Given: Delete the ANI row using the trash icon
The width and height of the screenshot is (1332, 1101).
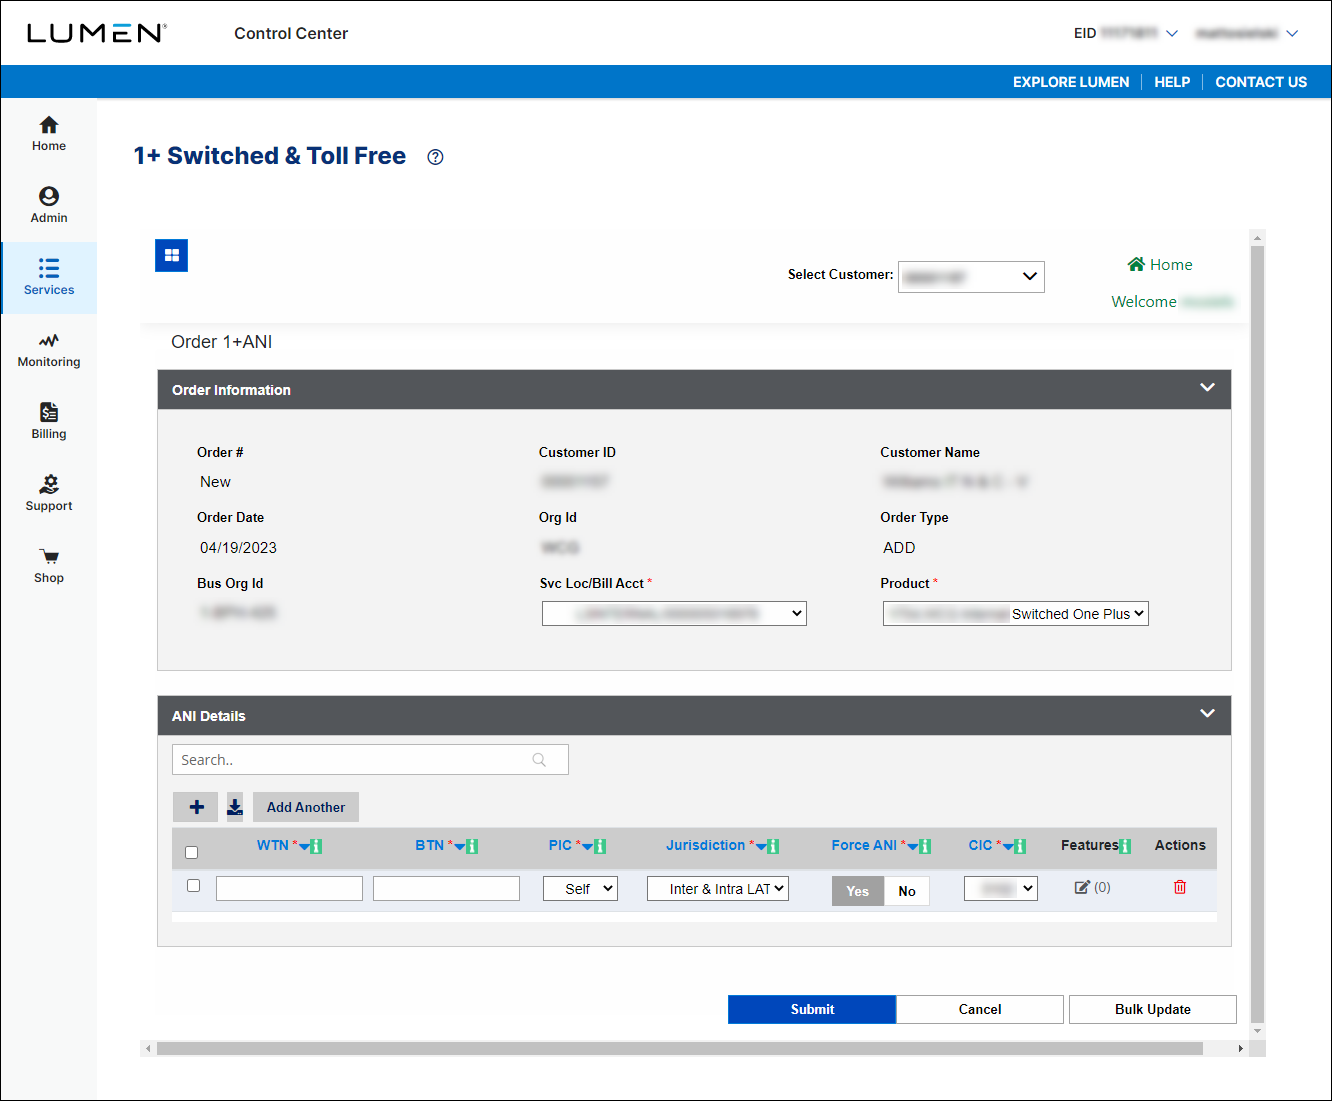Looking at the screenshot, I should click(x=1179, y=887).
